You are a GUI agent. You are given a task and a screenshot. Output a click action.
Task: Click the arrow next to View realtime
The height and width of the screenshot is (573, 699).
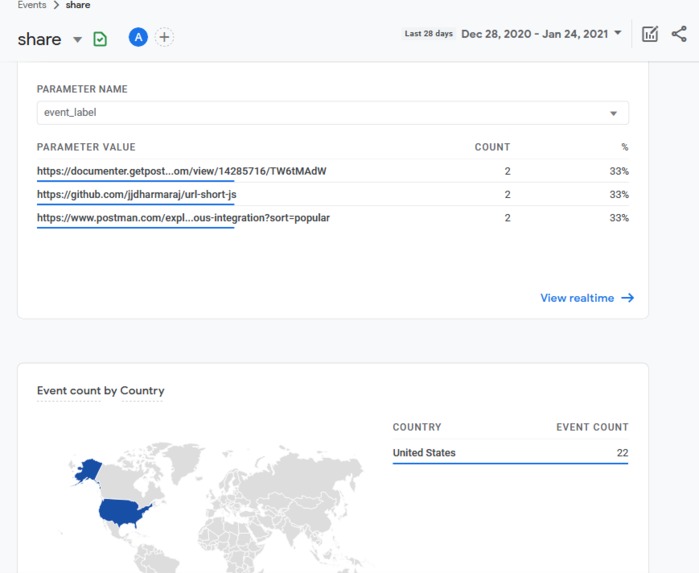click(x=628, y=298)
